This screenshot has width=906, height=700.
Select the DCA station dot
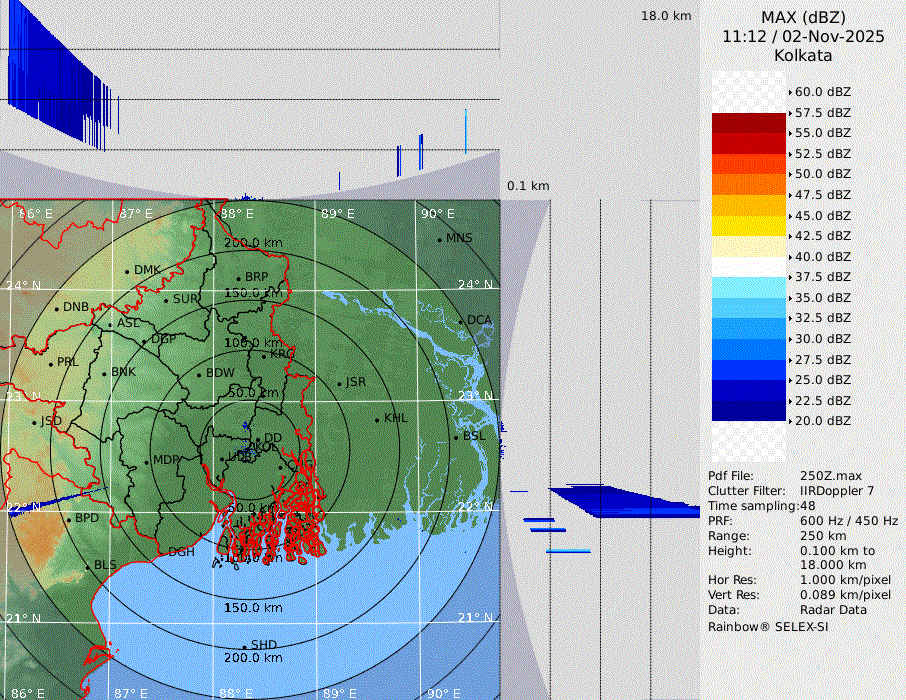[x=460, y=321]
